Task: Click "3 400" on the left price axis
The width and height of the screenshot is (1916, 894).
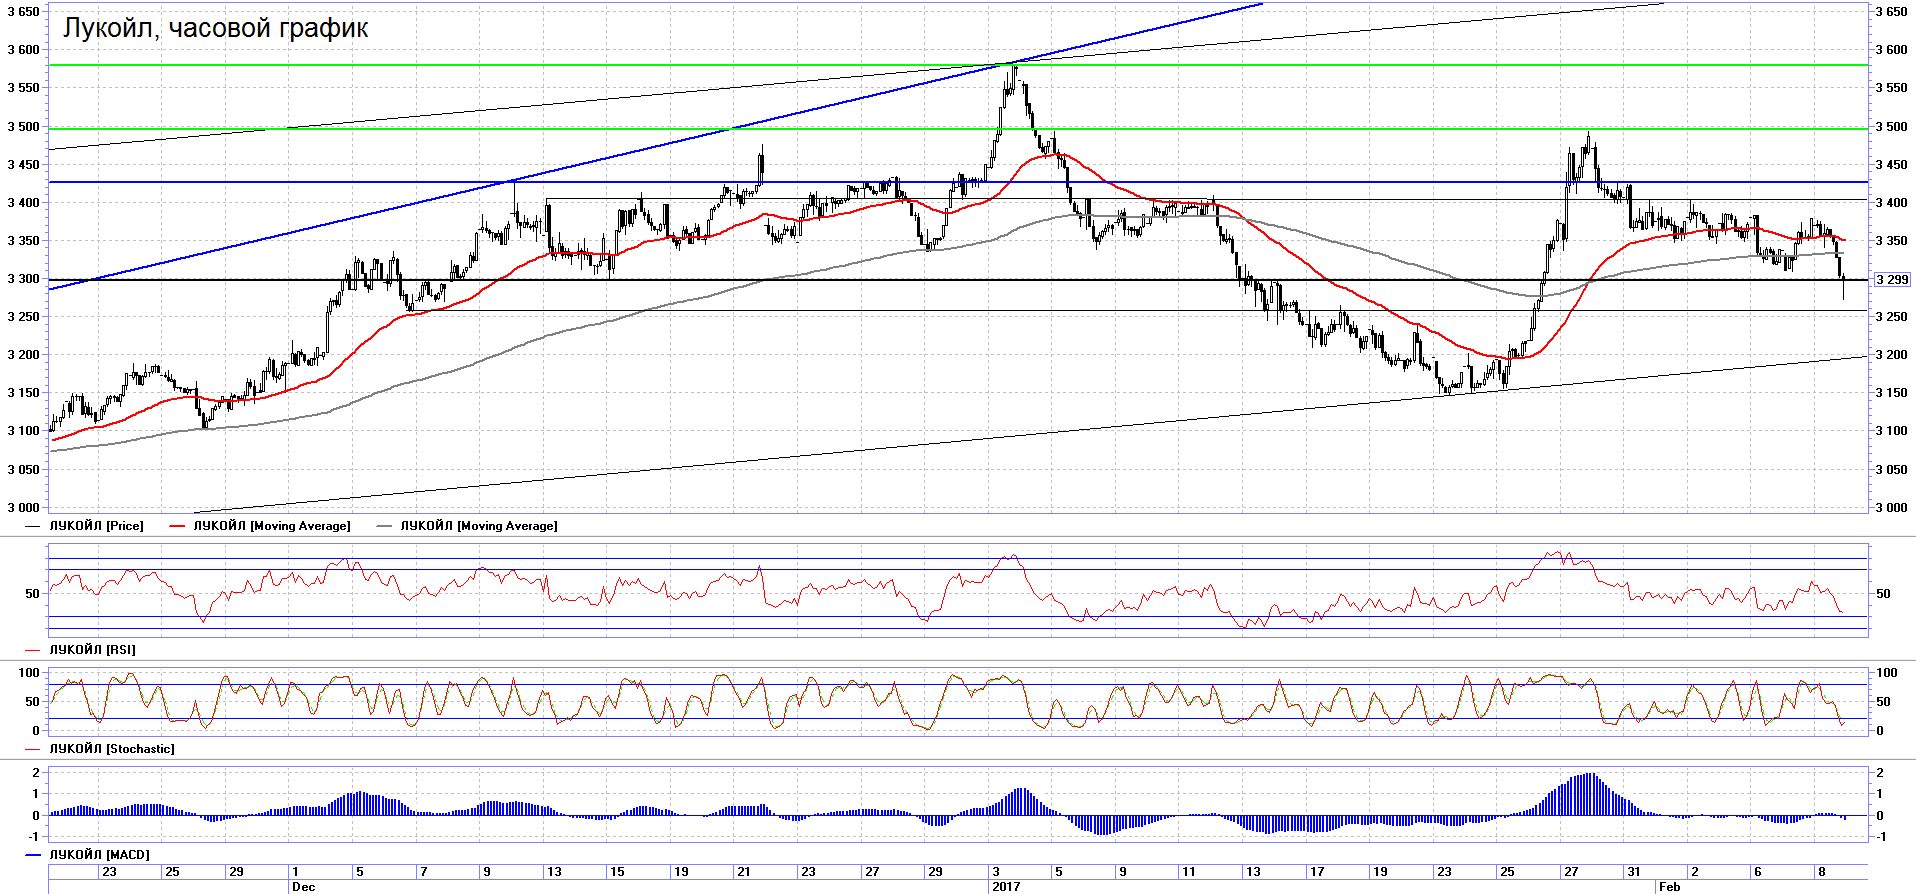Action: pos(23,203)
